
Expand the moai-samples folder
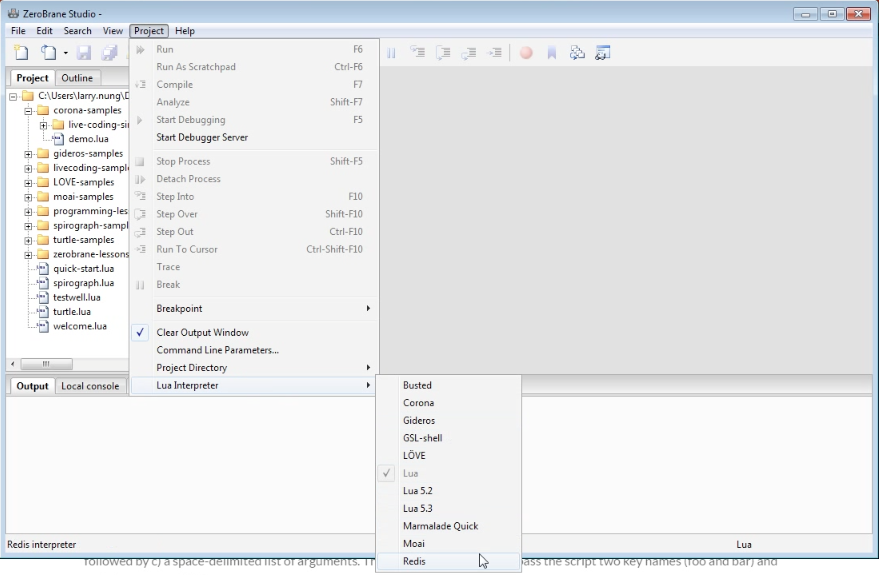tap(28, 197)
